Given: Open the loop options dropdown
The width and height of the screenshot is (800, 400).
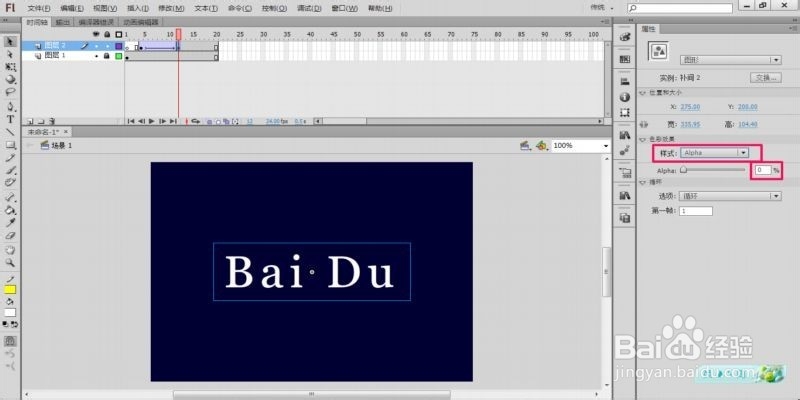Looking at the screenshot, I should pos(731,196).
